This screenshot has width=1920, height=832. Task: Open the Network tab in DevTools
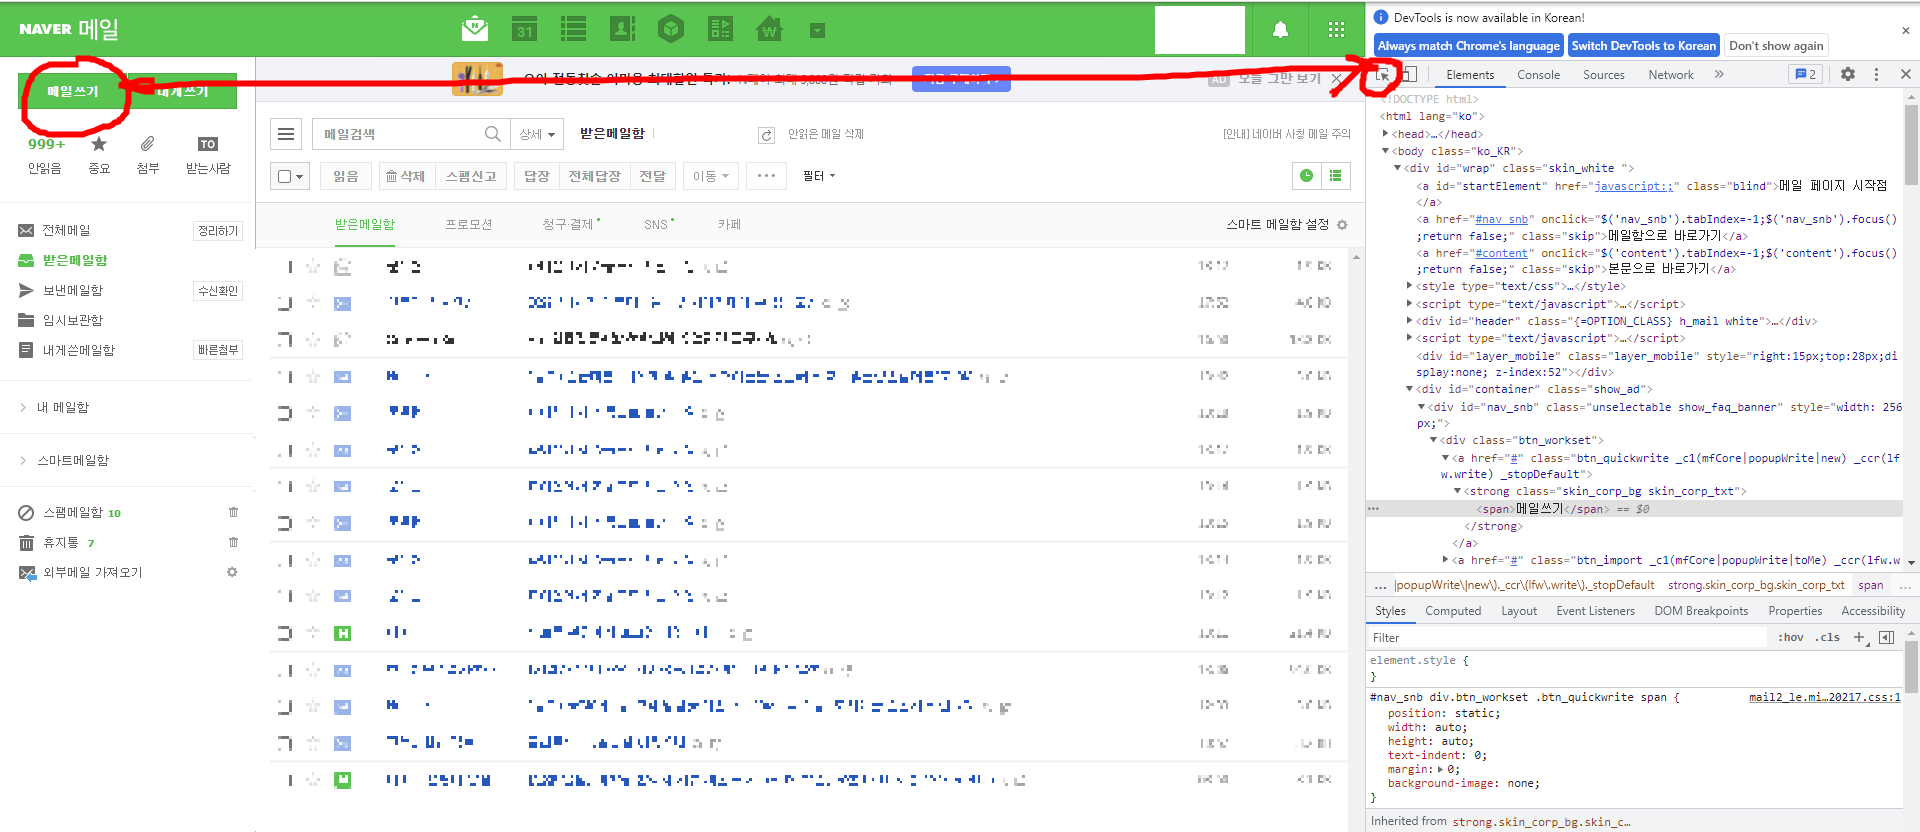click(1671, 74)
